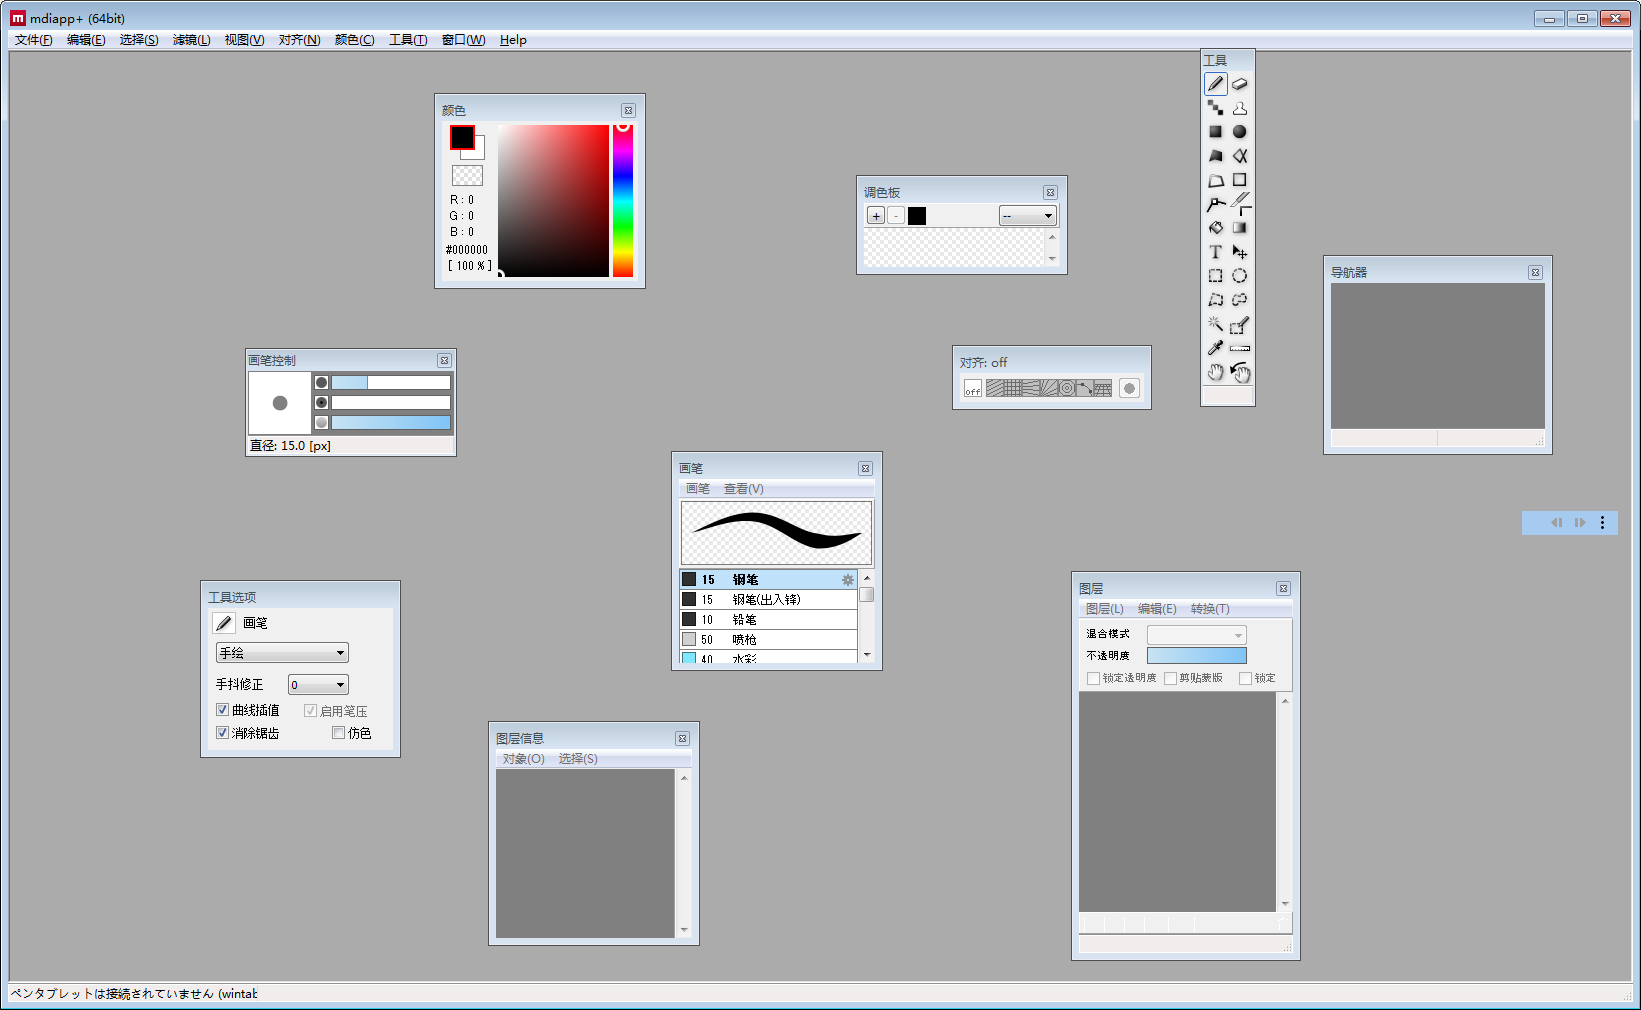Select the Gradient tool
The width and height of the screenshot is (1641, 1010).
point(1240,228)
